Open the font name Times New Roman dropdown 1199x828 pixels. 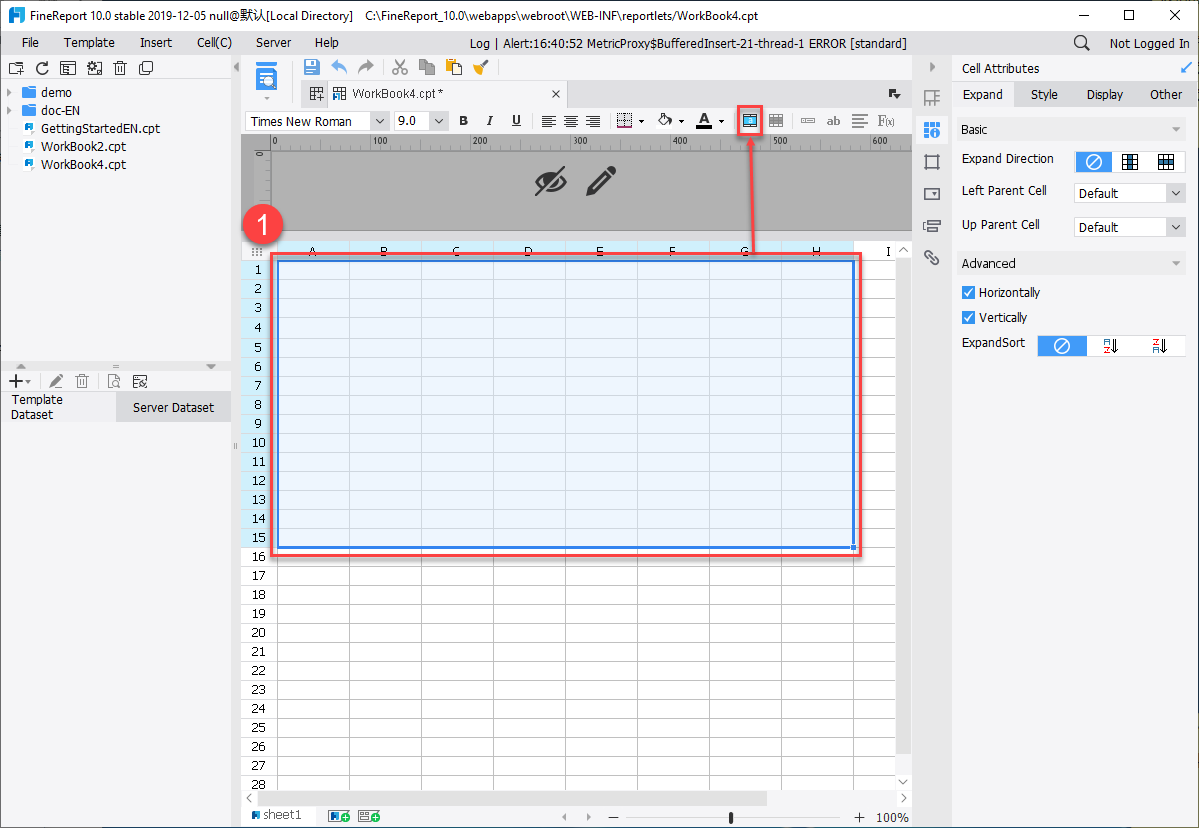click(x=379, y=121)
